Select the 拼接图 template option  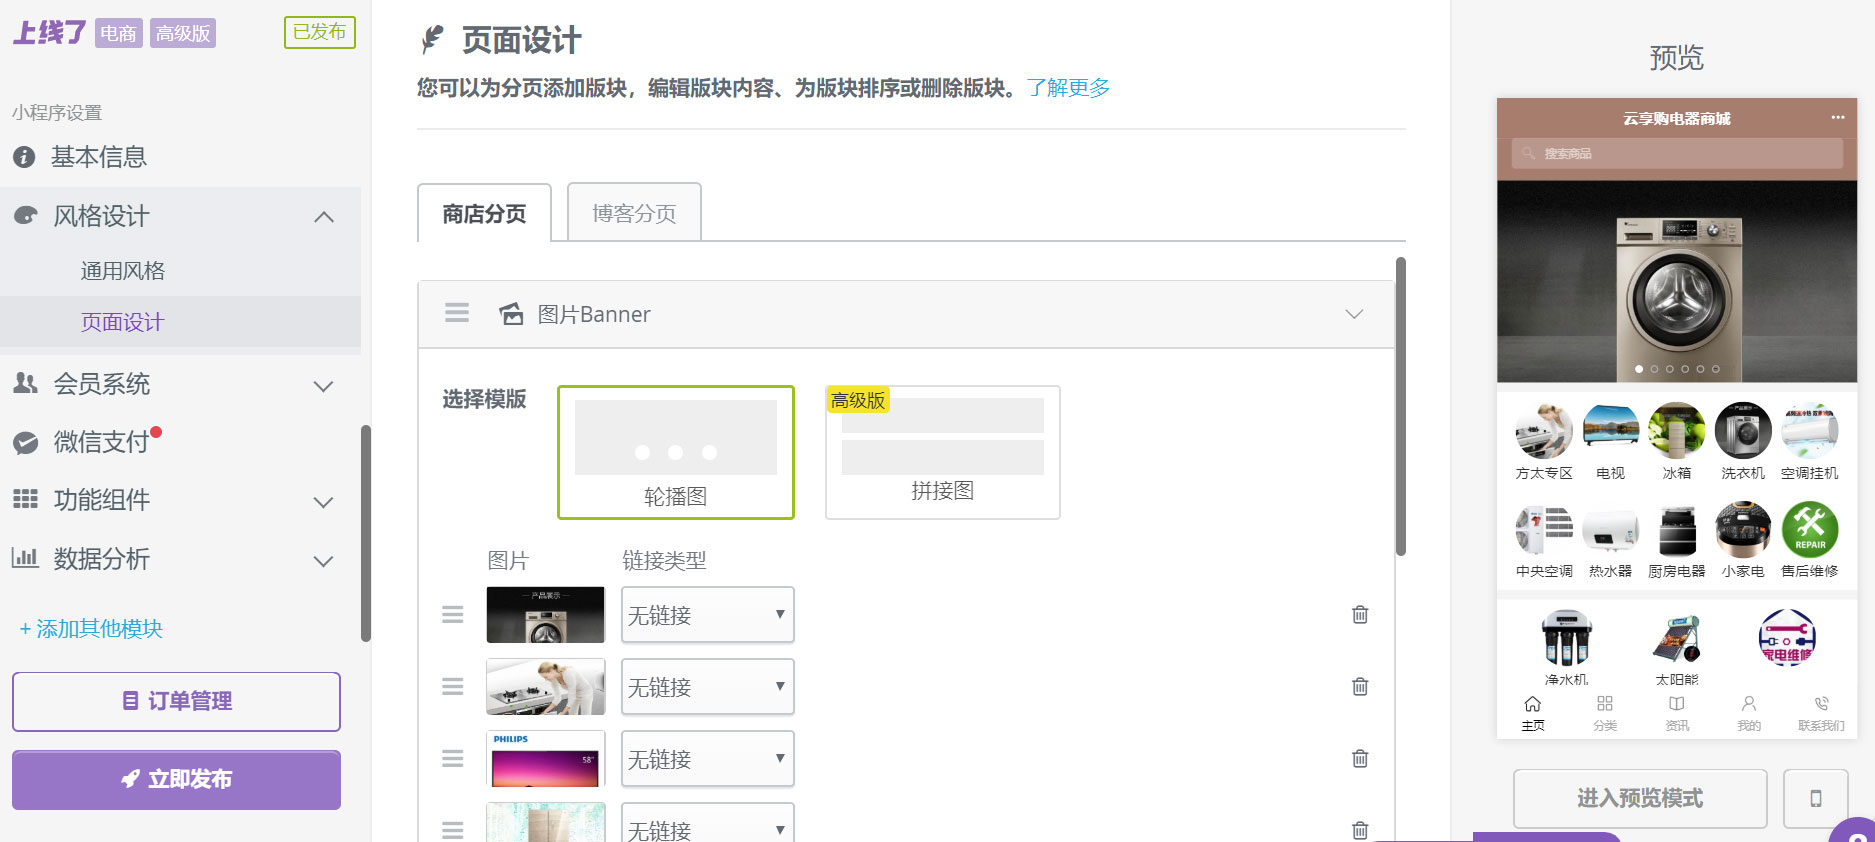point(942,452)
